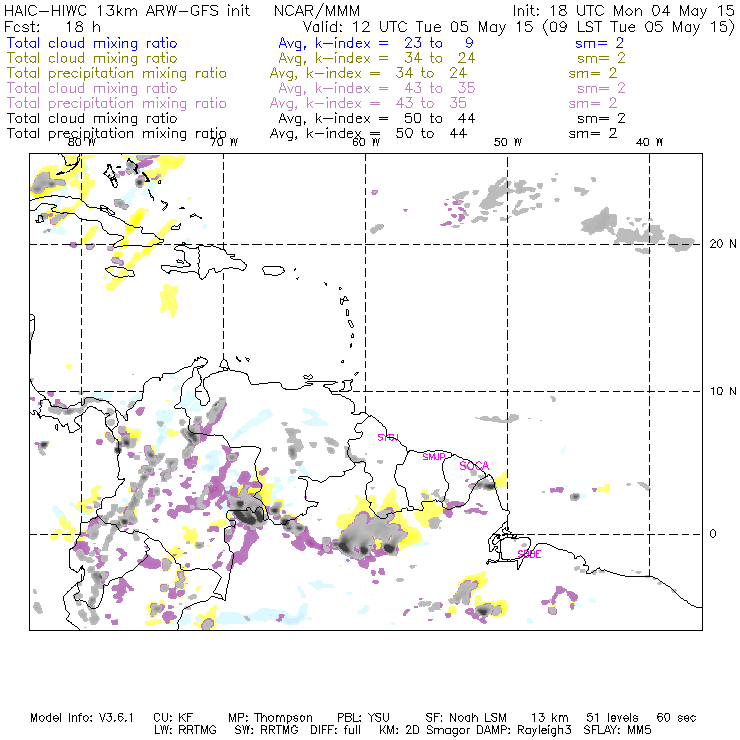Click the '70 W' longitude label
The height and width of the screenshot is (740, 740).
(x=224, y=142)
